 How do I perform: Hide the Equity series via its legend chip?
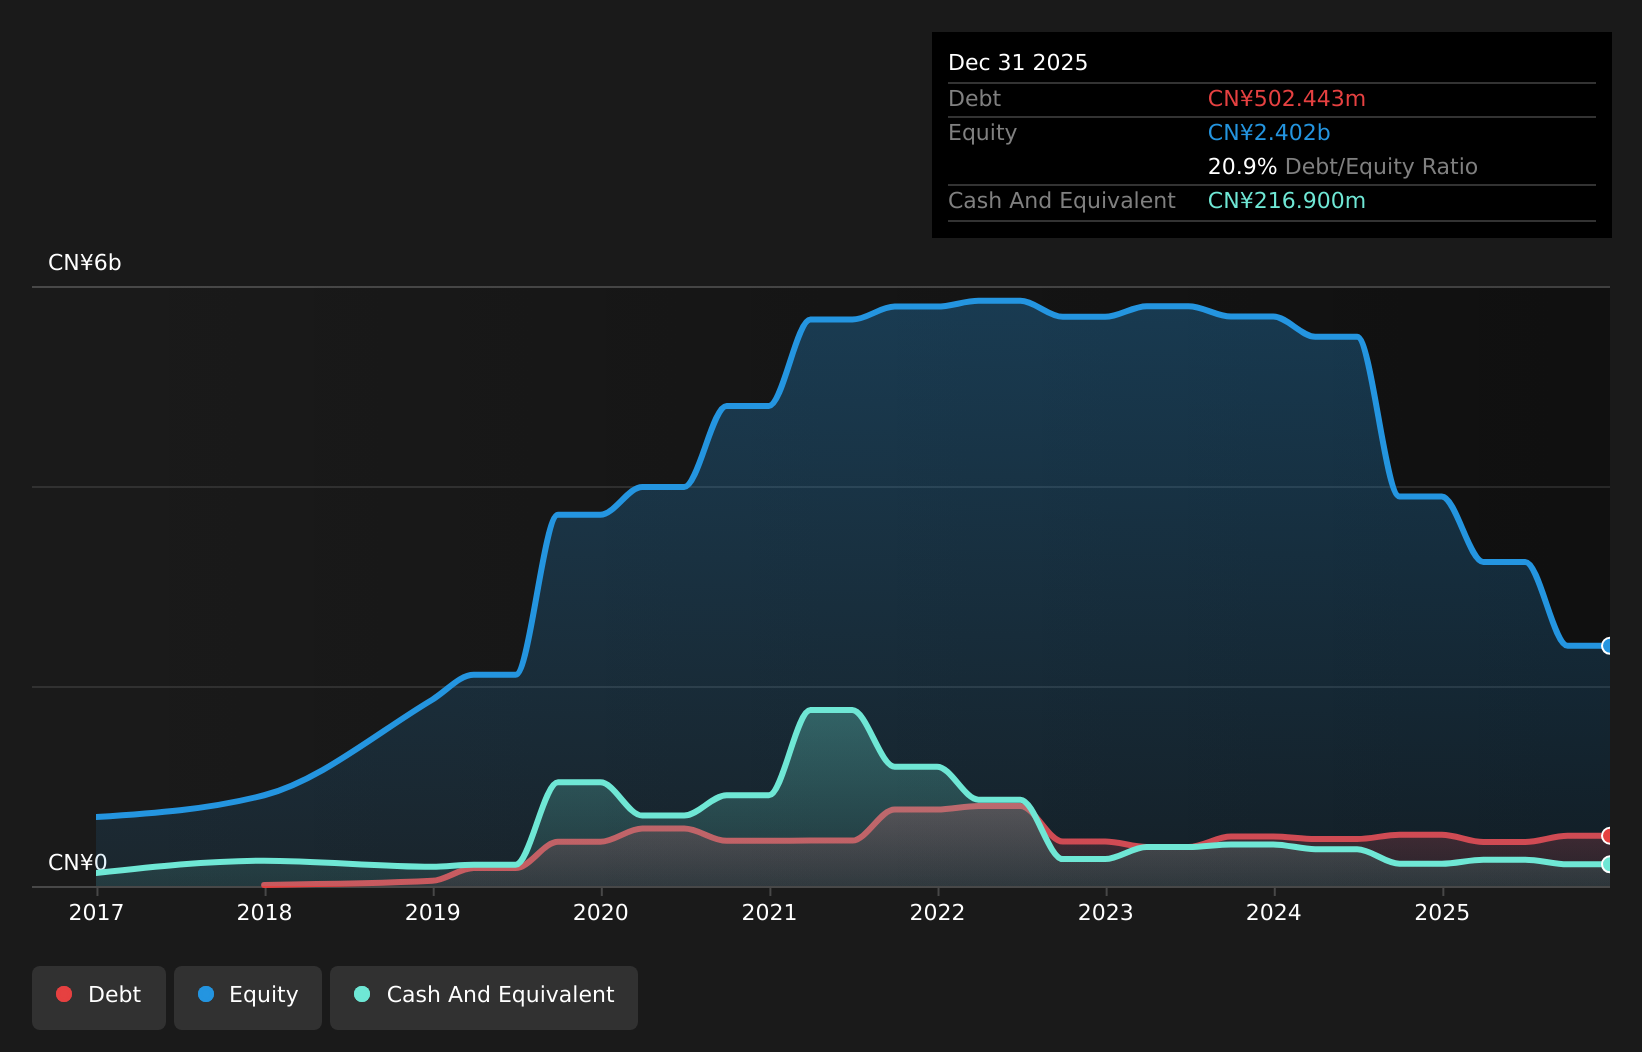(247, 996)
